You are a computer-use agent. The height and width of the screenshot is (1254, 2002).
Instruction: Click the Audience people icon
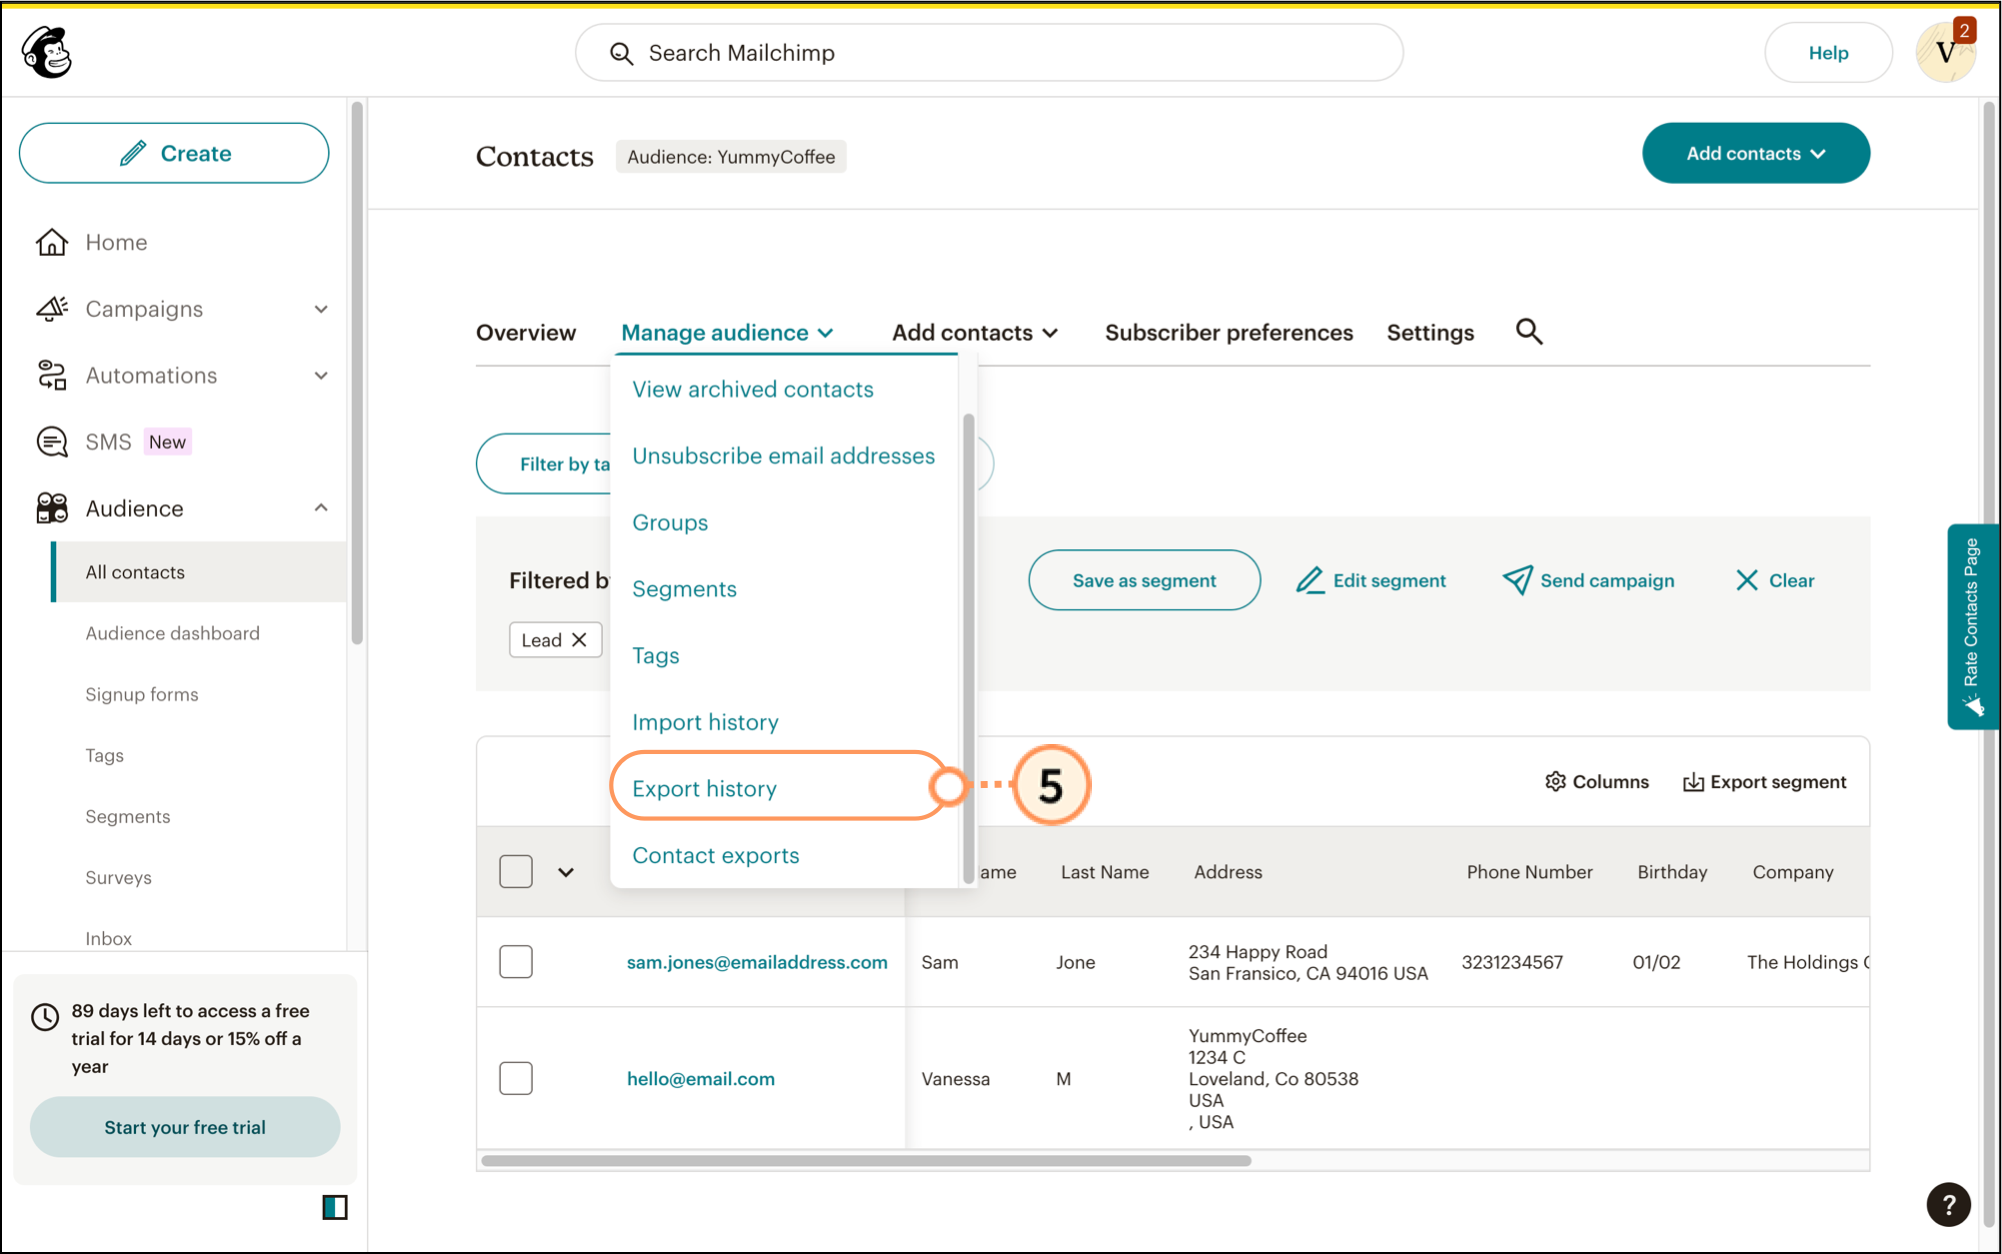point(52,508)
